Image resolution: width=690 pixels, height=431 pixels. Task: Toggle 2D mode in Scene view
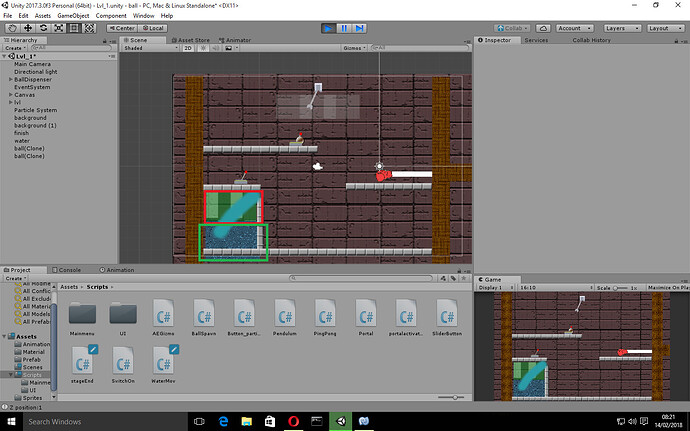(186, 47)
